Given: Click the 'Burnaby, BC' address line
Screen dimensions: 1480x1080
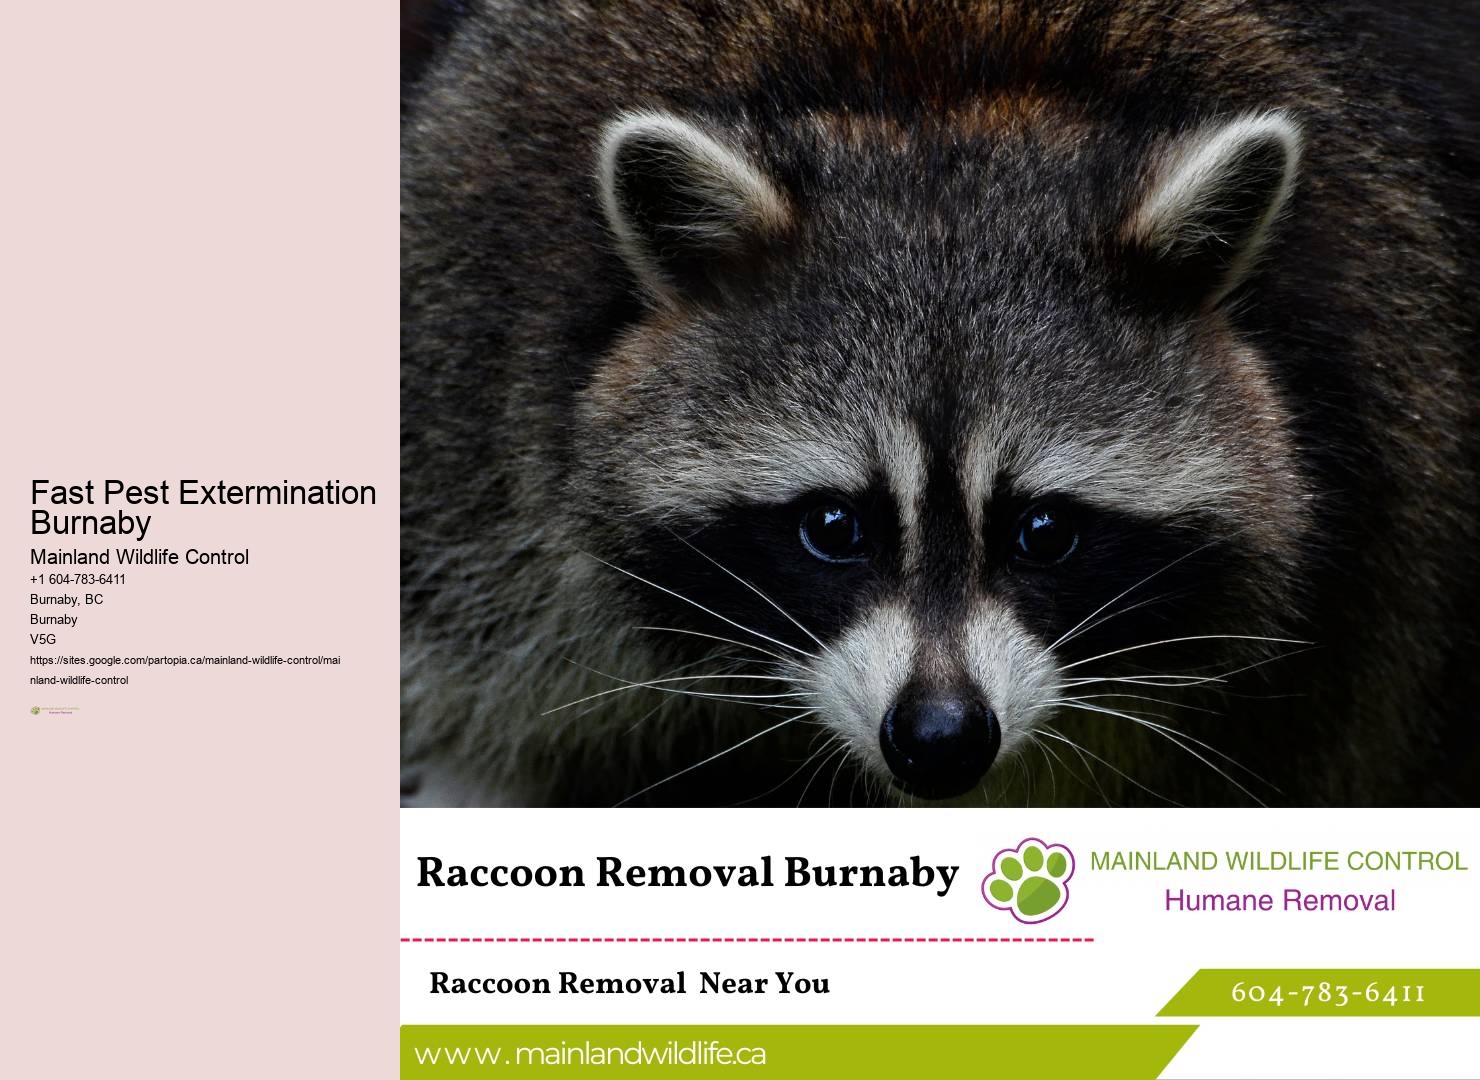Looking at the screenshot, I should pyautogui.click(x=66, y=599).
